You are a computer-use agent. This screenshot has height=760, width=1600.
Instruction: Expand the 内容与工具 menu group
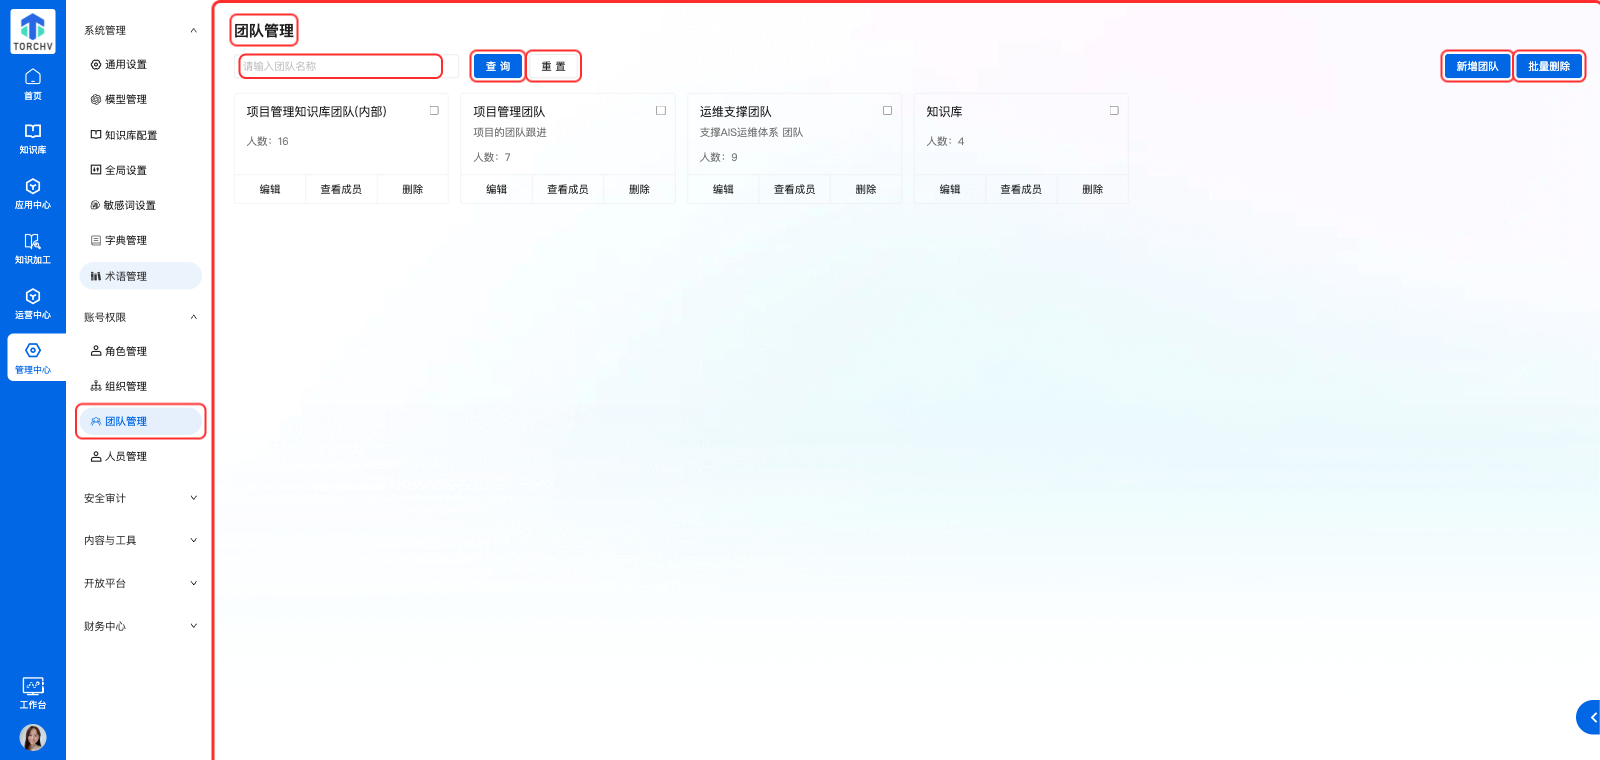(194, 540)
